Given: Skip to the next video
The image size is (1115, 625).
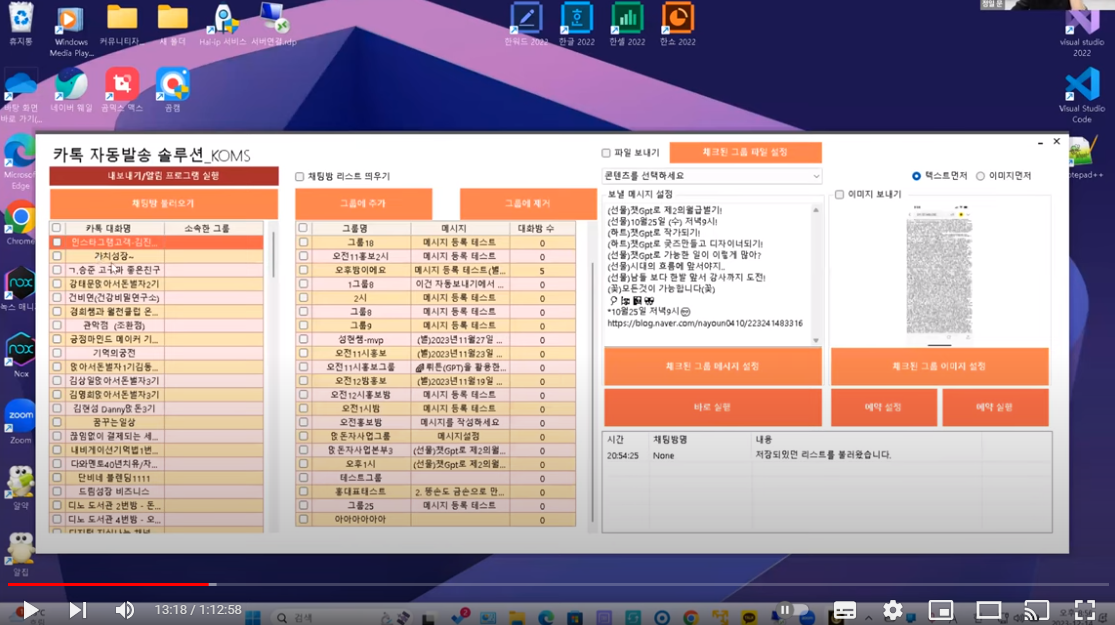Looking at the screenshot, I should point(78,609).
